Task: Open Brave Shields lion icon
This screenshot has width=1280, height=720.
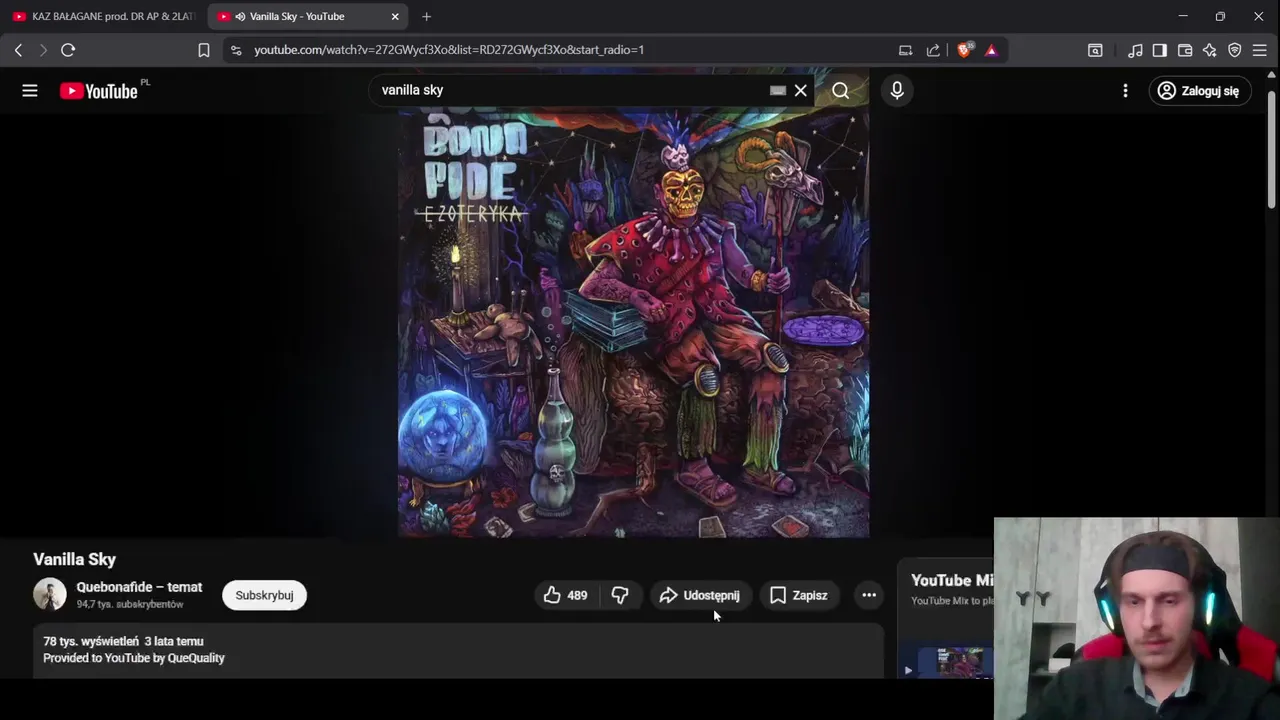Action: pos(964,49)
